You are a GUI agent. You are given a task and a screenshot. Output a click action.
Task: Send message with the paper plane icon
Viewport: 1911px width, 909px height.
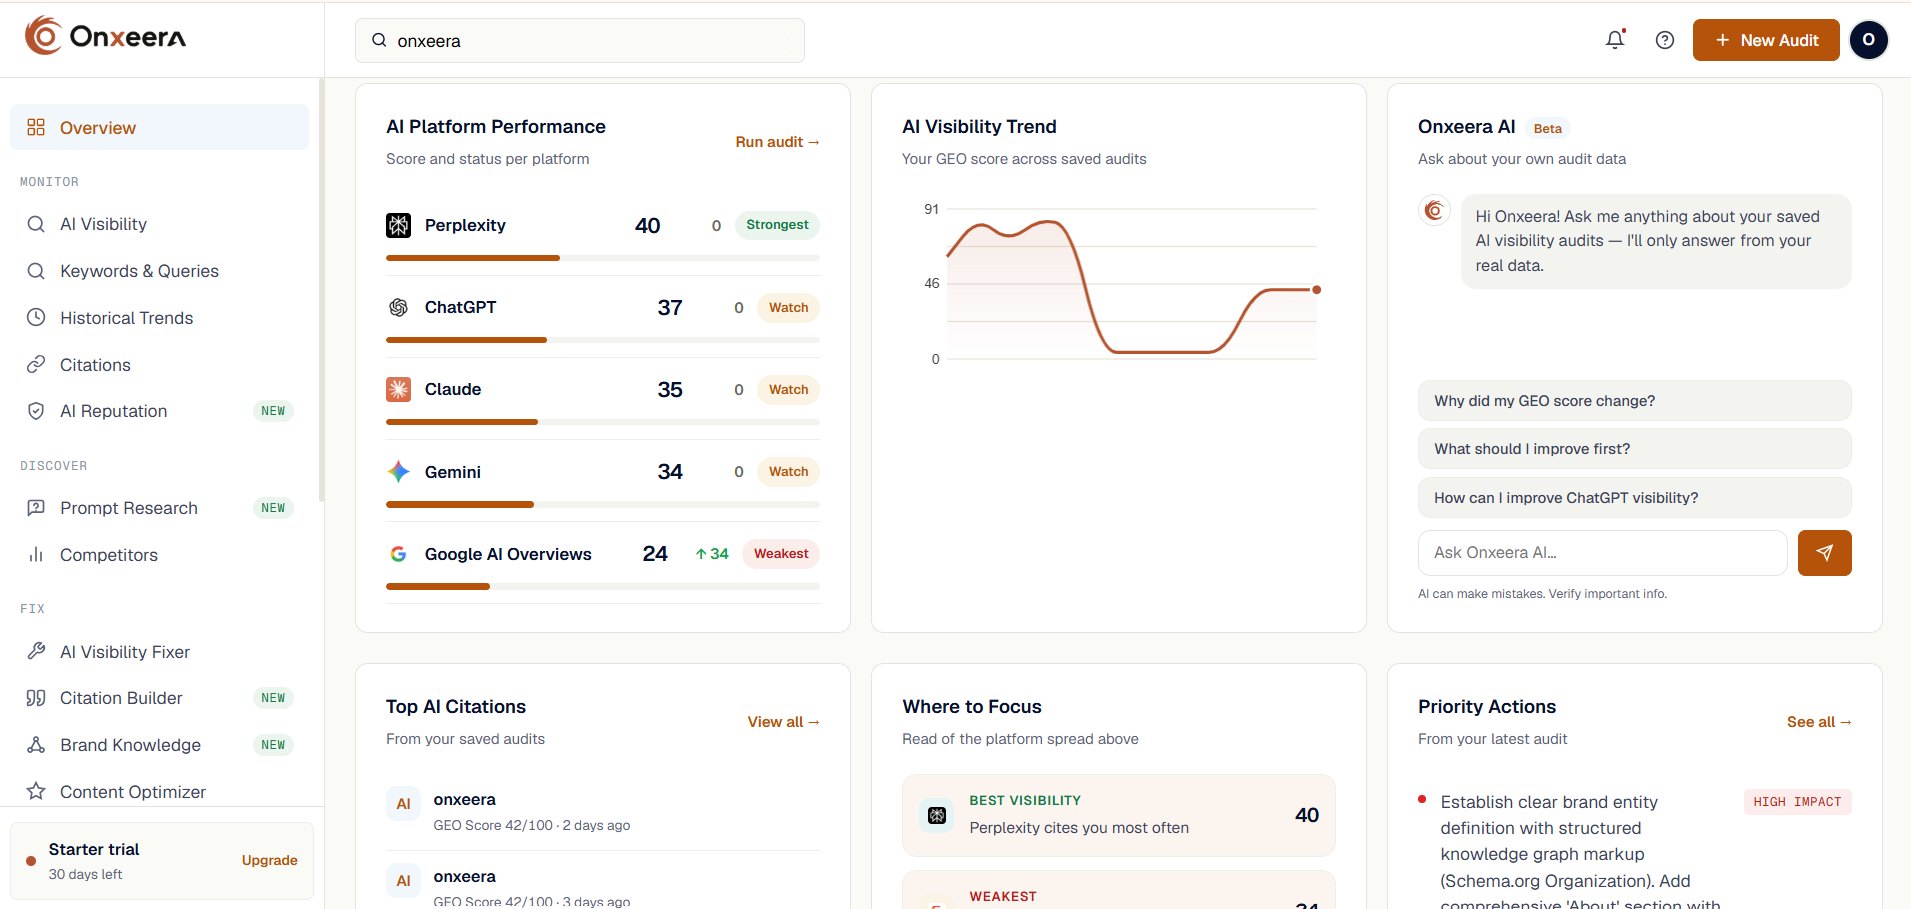1824,553
